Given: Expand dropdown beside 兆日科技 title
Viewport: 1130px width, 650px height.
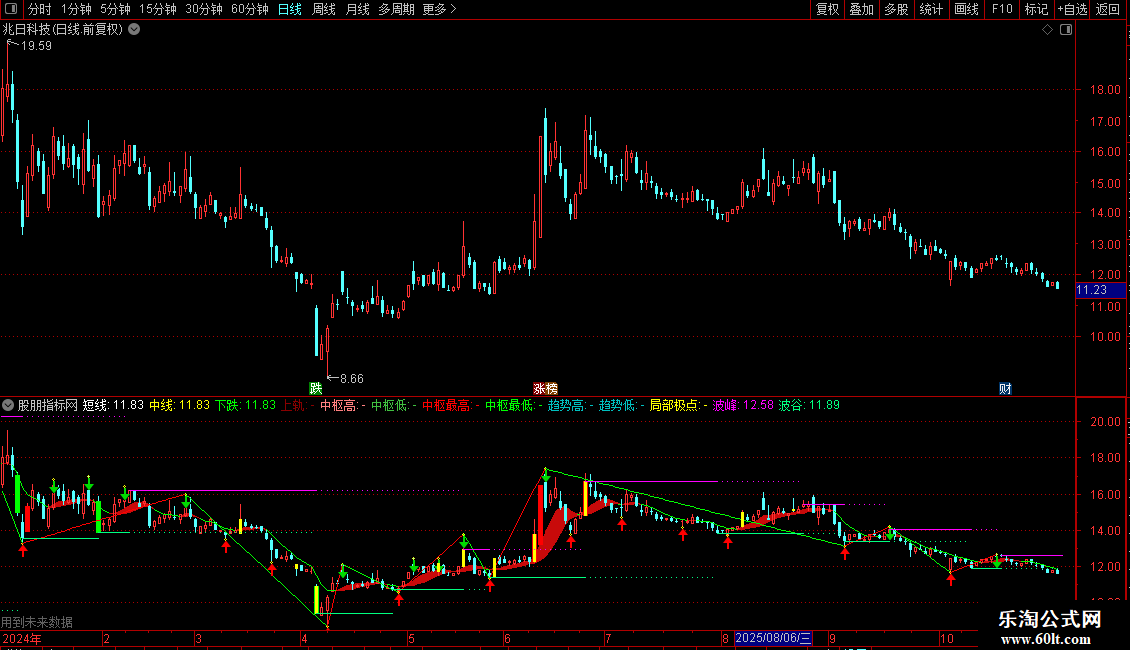Looking at the screenshot, I should [x=134, y=29].
